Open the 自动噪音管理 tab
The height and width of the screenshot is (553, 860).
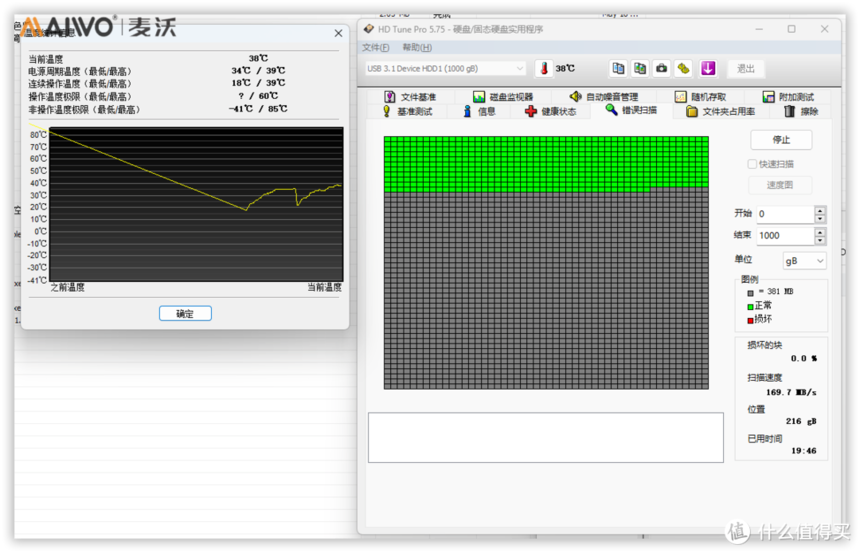604,97
